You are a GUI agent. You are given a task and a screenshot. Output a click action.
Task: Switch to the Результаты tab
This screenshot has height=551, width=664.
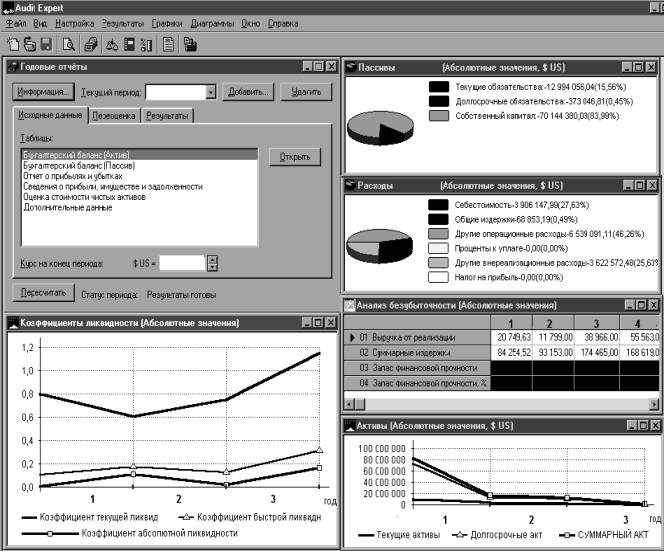pos(166,116)
